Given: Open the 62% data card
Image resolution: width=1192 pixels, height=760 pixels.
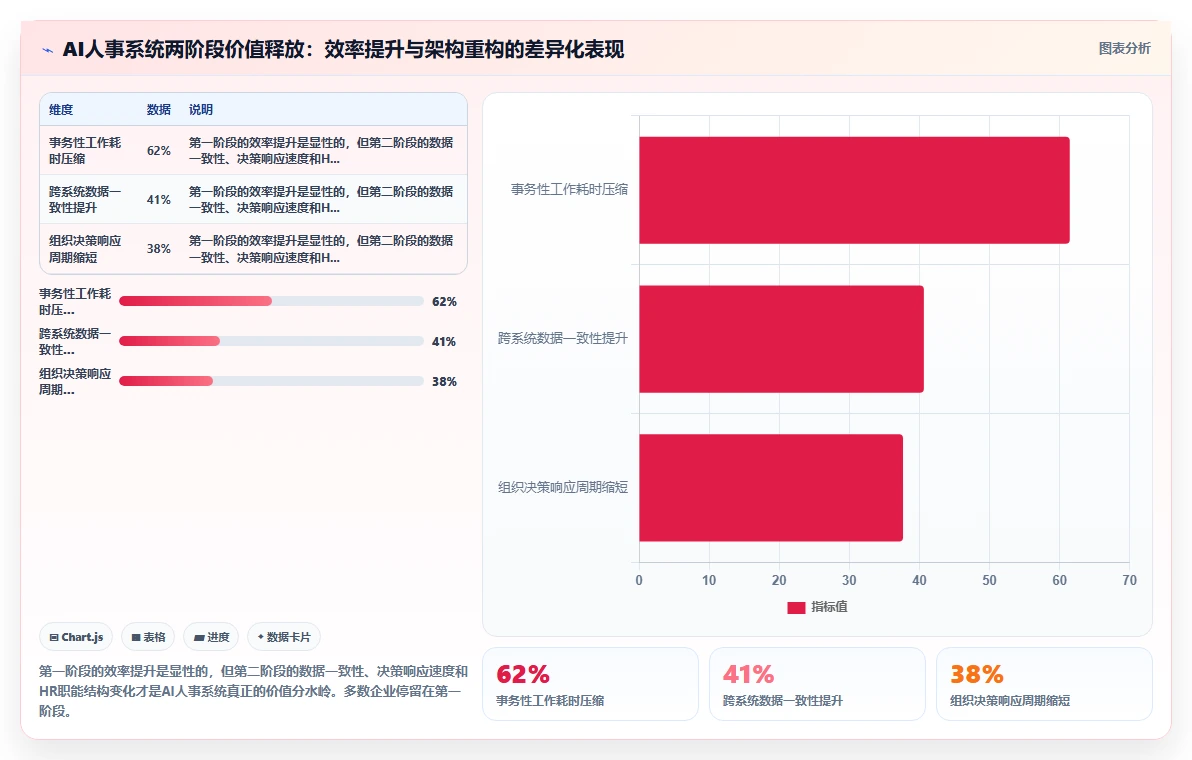Looking at the screenshot, I should pos(590,684).
